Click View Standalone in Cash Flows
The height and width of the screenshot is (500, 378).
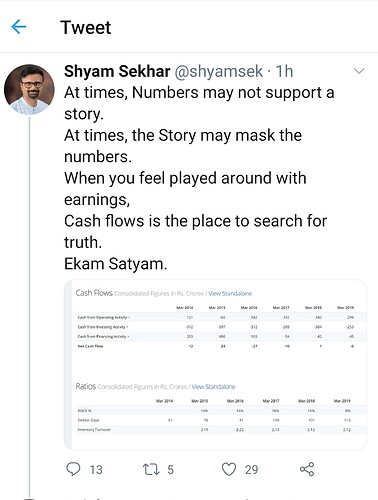click(230, 293)
